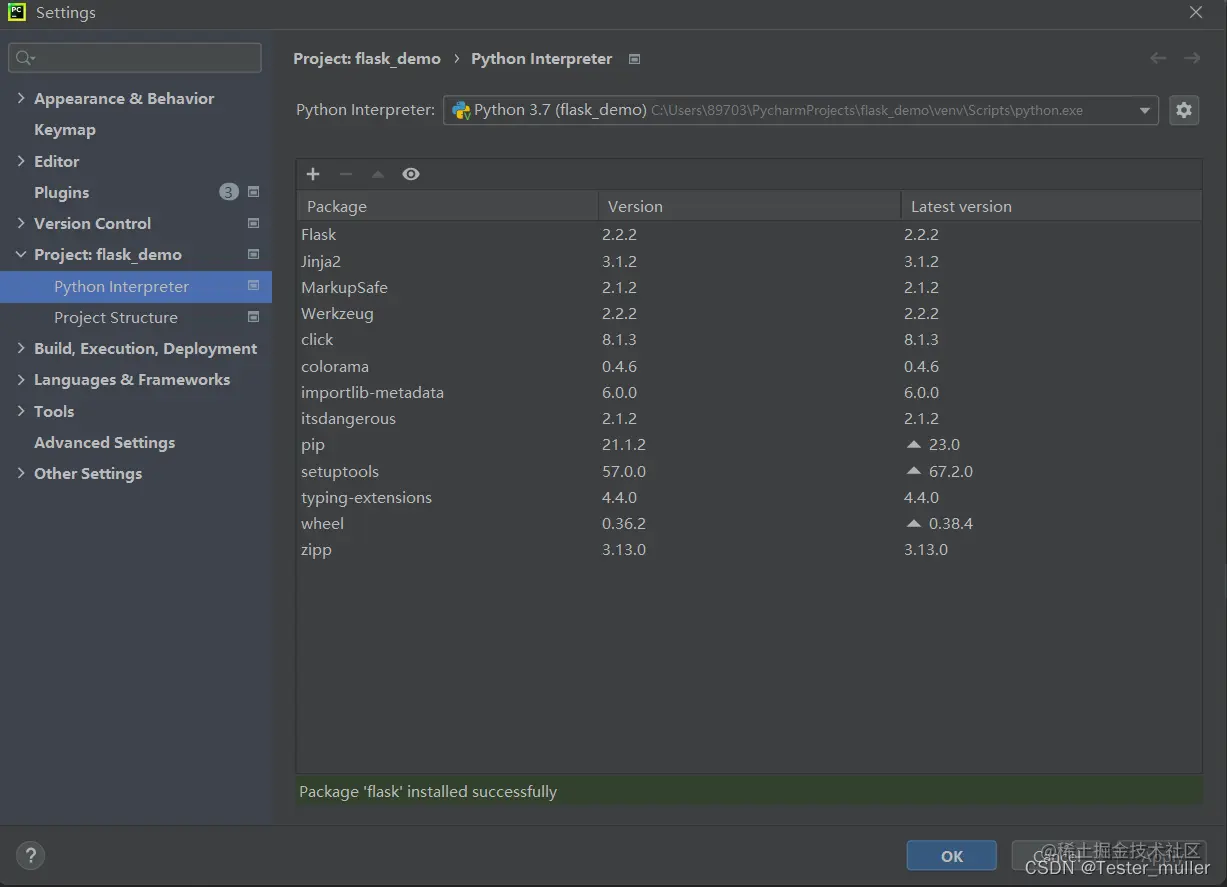Click project marker icon beside Project: flask_demo
The image size is (1227, 887).
(x=253, y=254)
